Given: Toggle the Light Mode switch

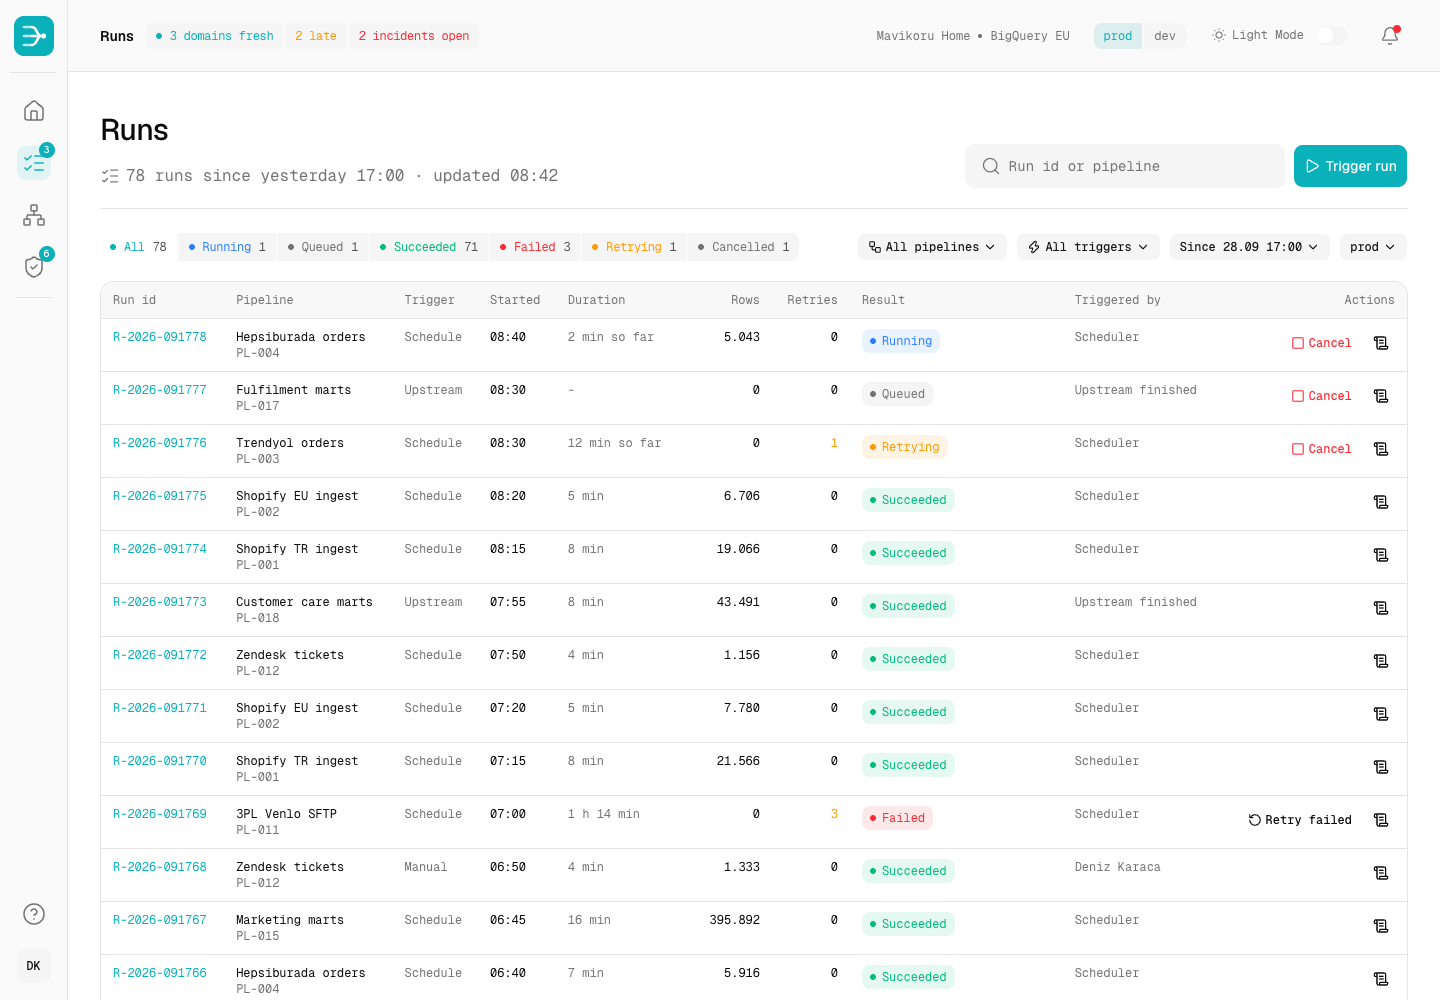Looking at the screenshot, I should (1331, 36).
